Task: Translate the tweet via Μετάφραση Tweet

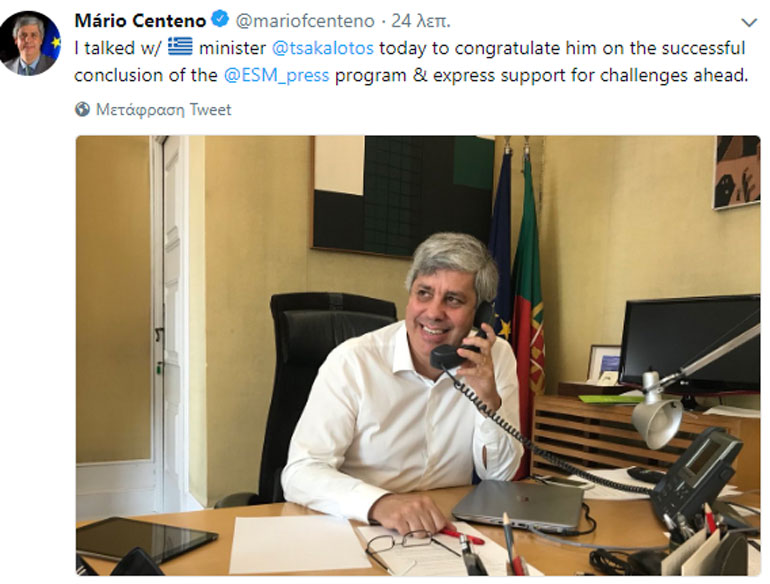Action: click(x=163, y=109)
